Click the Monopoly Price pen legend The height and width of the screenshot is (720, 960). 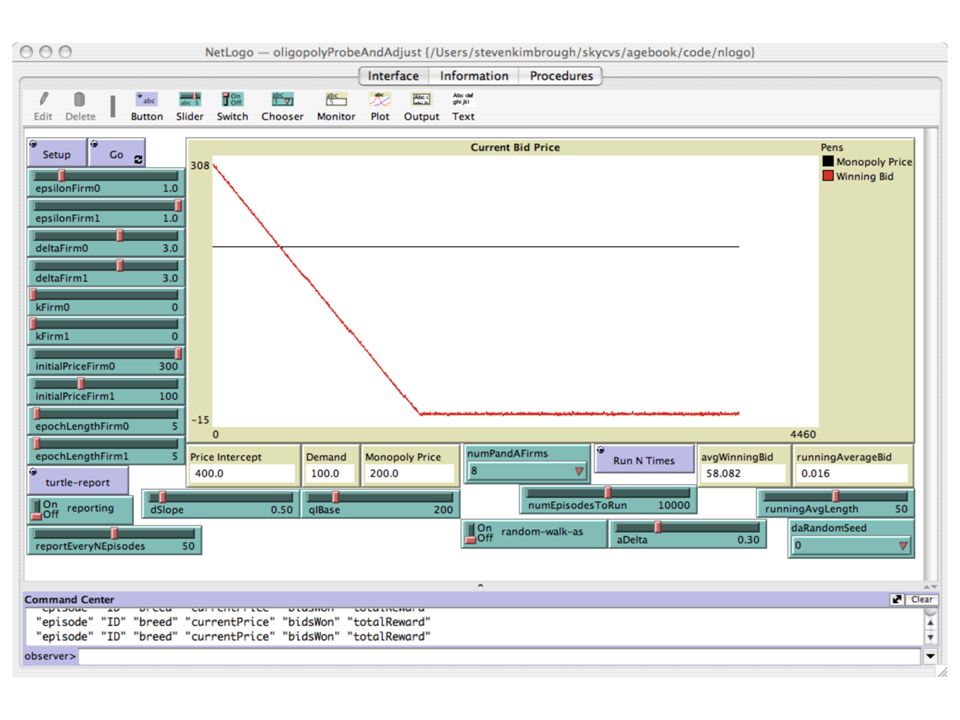point(867,162)
